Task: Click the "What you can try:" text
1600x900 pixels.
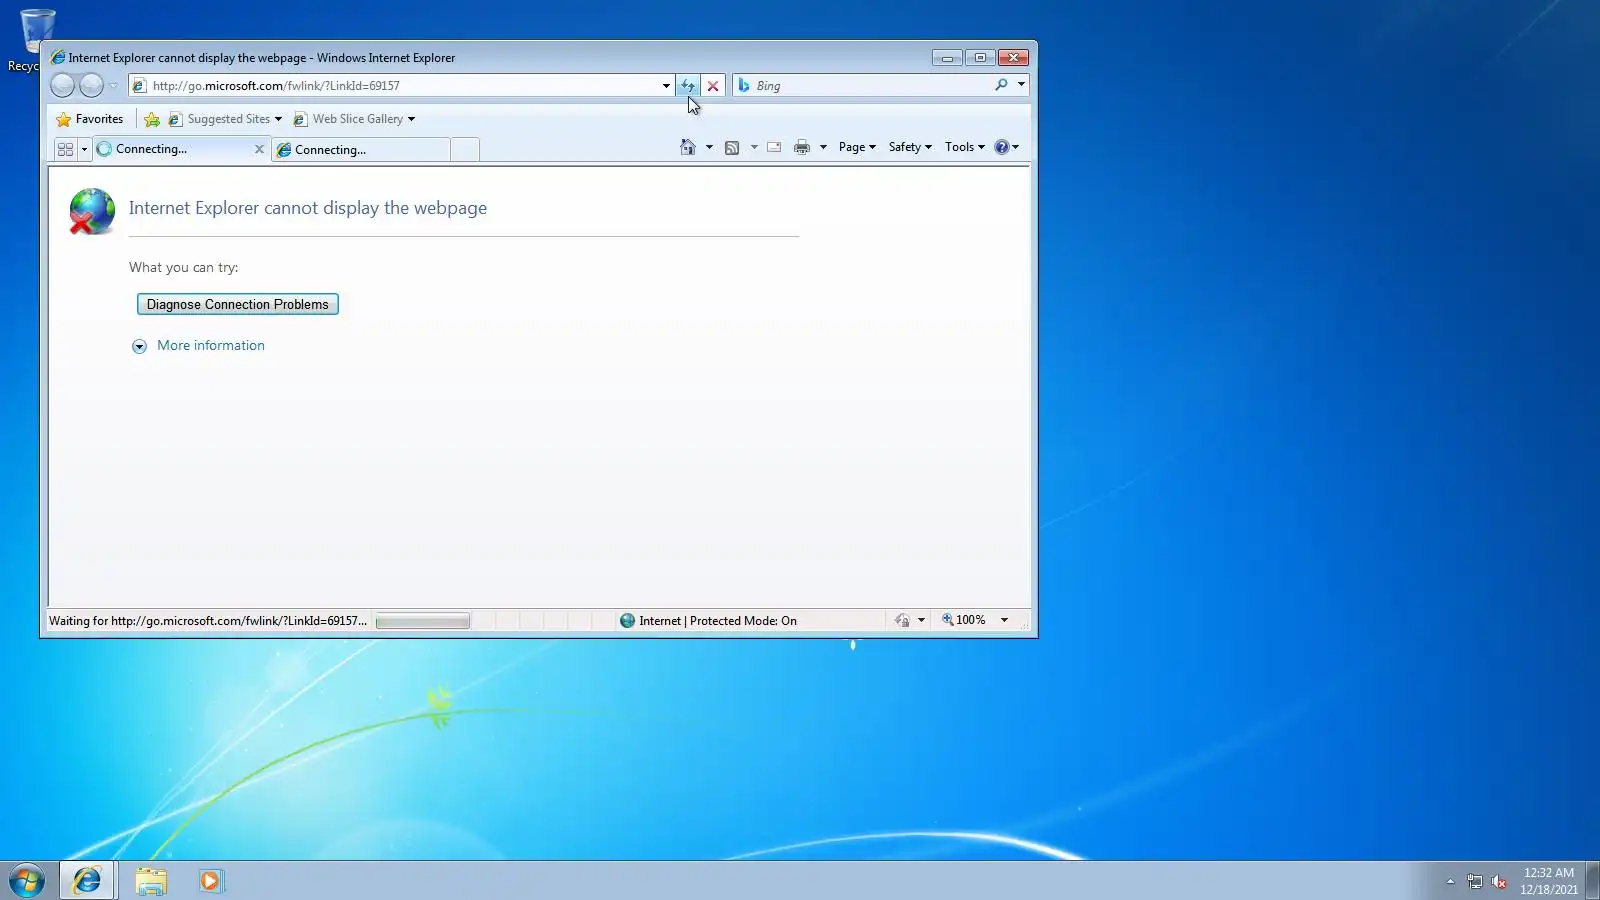Action: (184, 267)
